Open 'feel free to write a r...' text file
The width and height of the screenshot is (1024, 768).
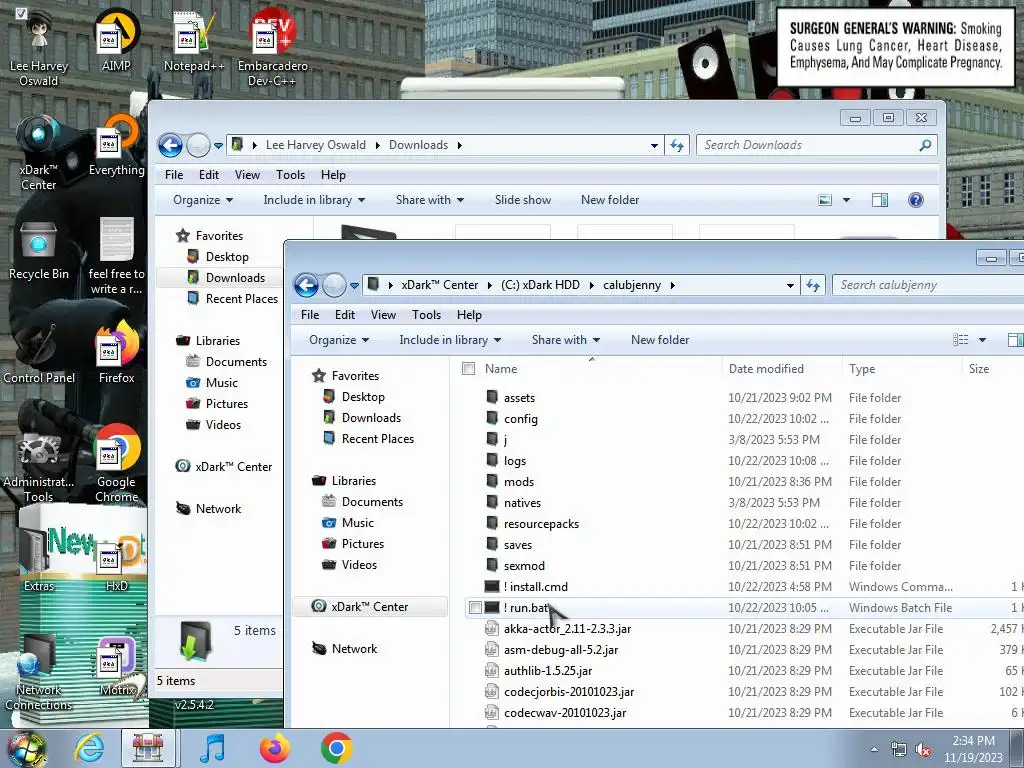tap(116, 256)
